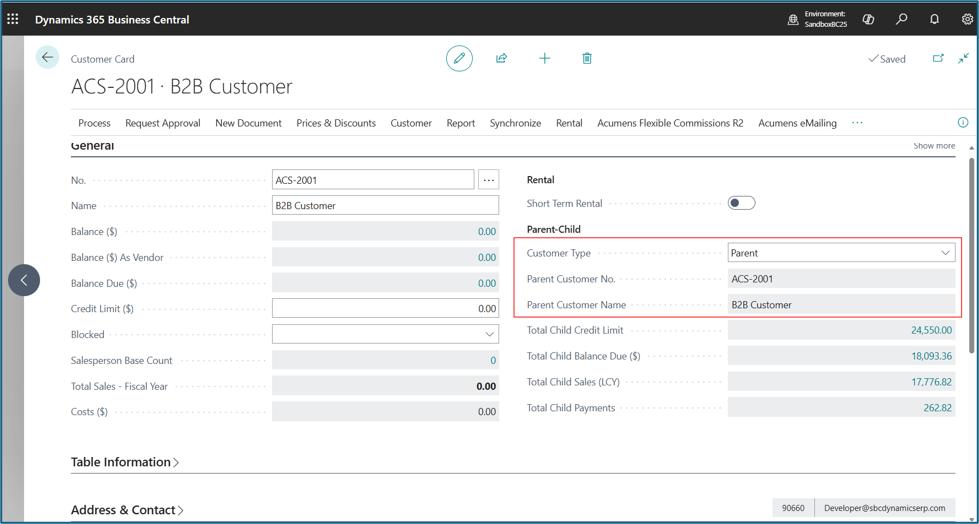Open Acumens eMailing menu
This screenshot has width=979, height=524.
tap(797, 123)
